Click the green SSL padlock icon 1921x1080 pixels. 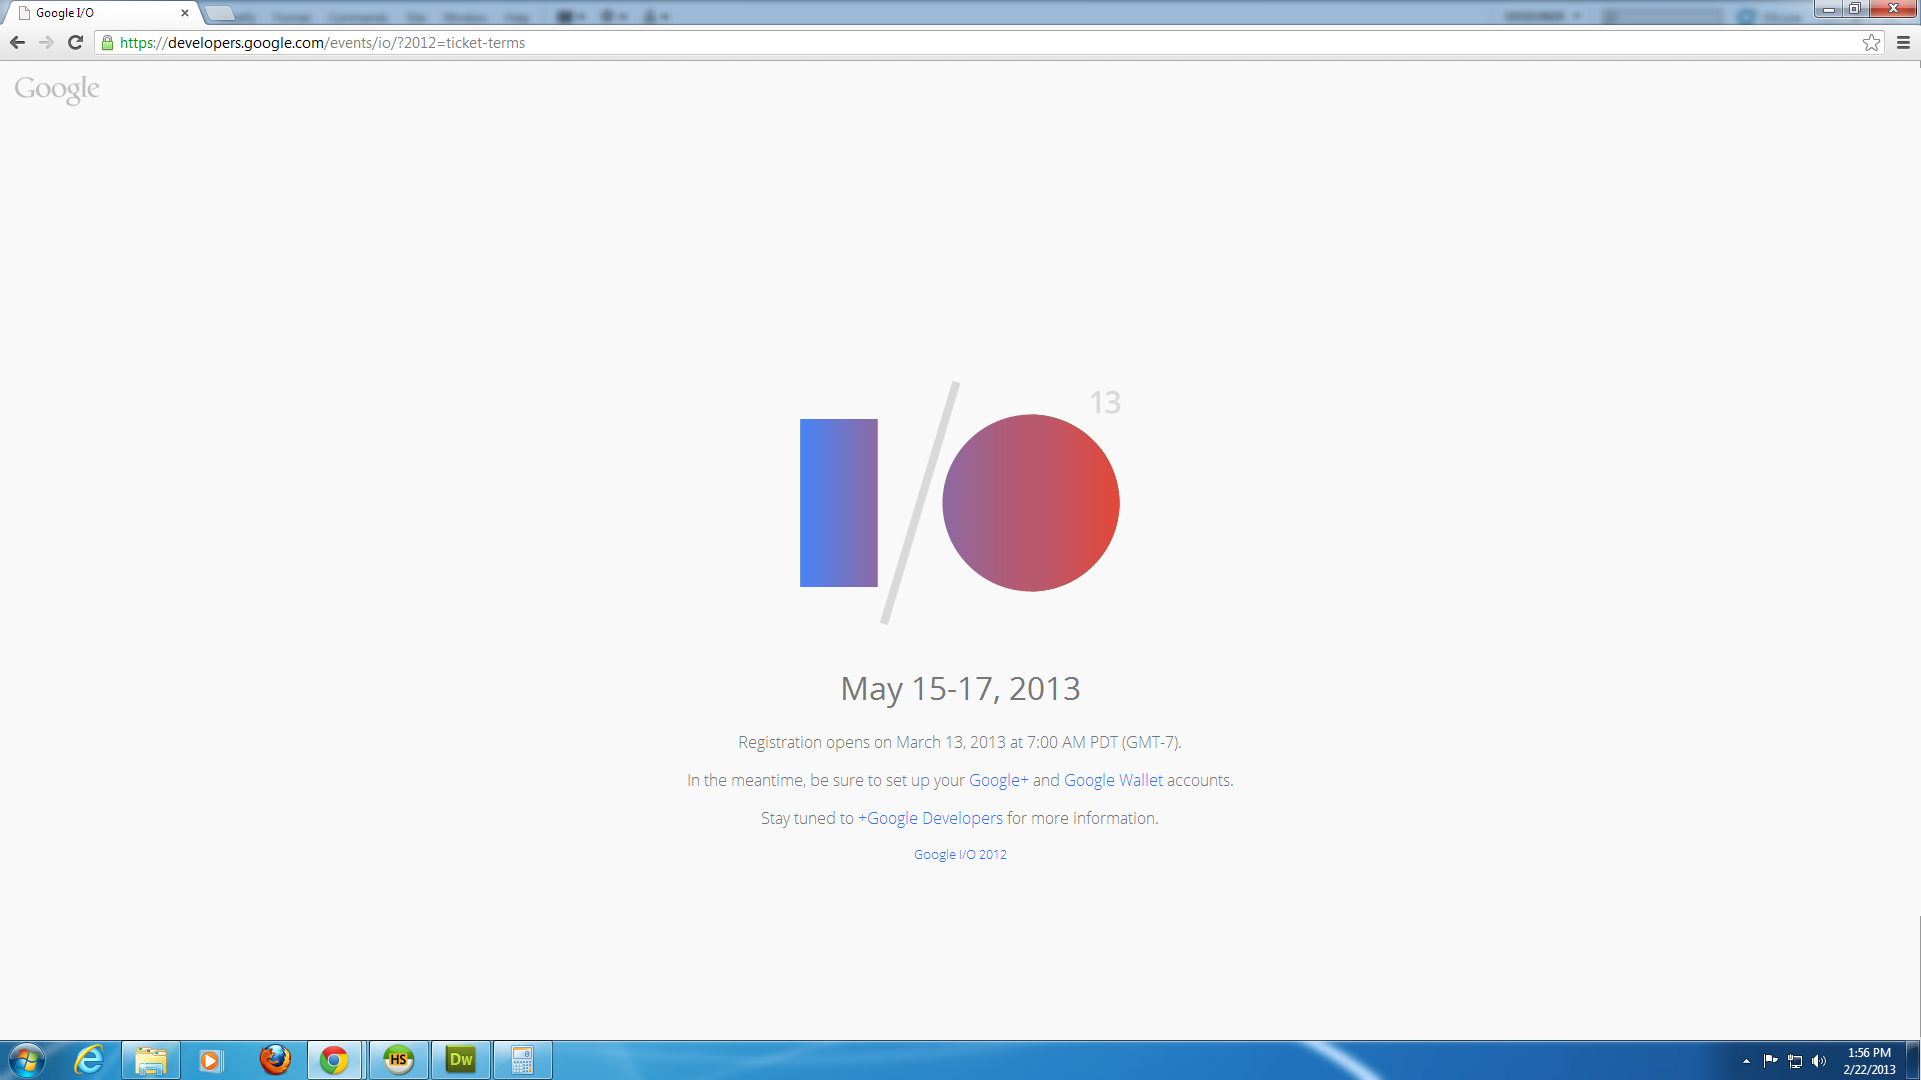coord(107,43)
